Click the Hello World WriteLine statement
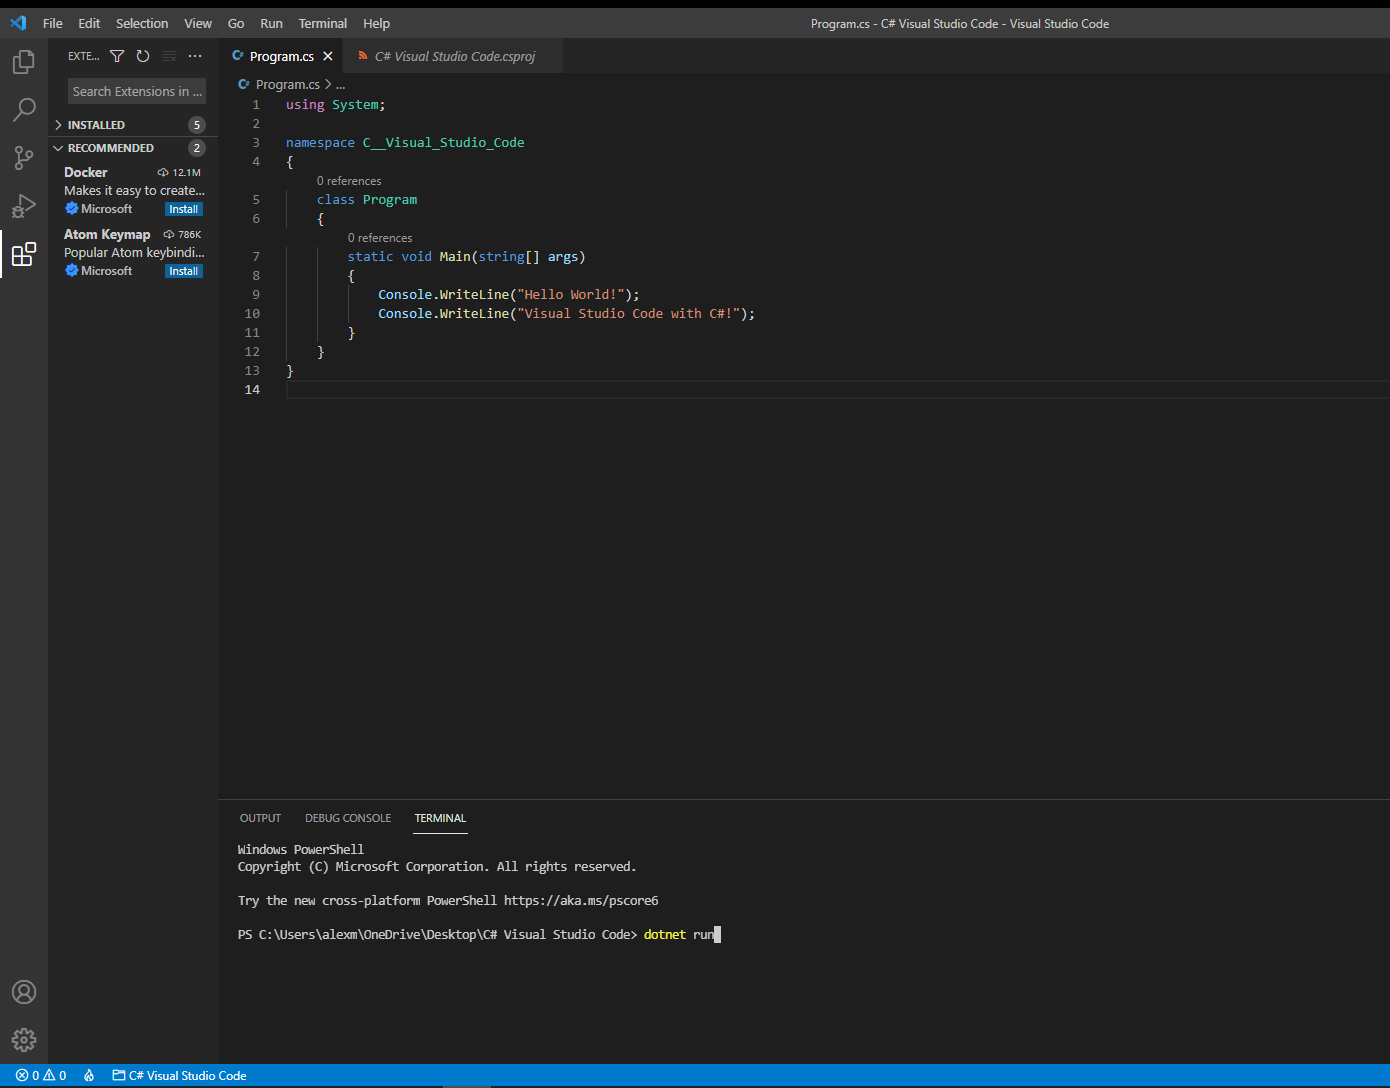Viewport: 1390px width, 1088px height. click(508, 295)
